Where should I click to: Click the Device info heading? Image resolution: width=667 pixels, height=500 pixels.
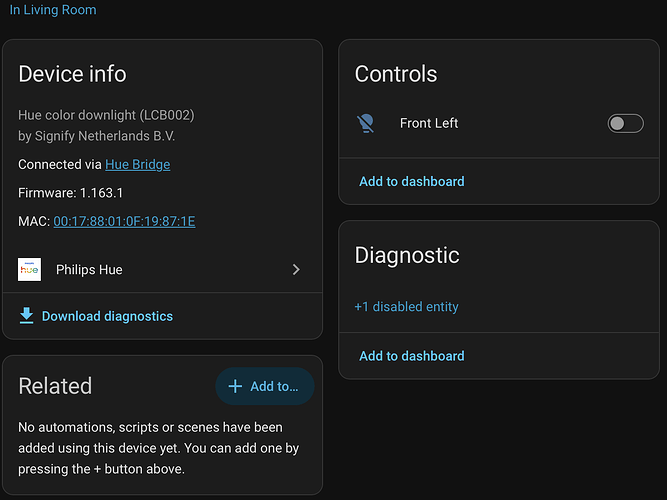coord(72,74)
